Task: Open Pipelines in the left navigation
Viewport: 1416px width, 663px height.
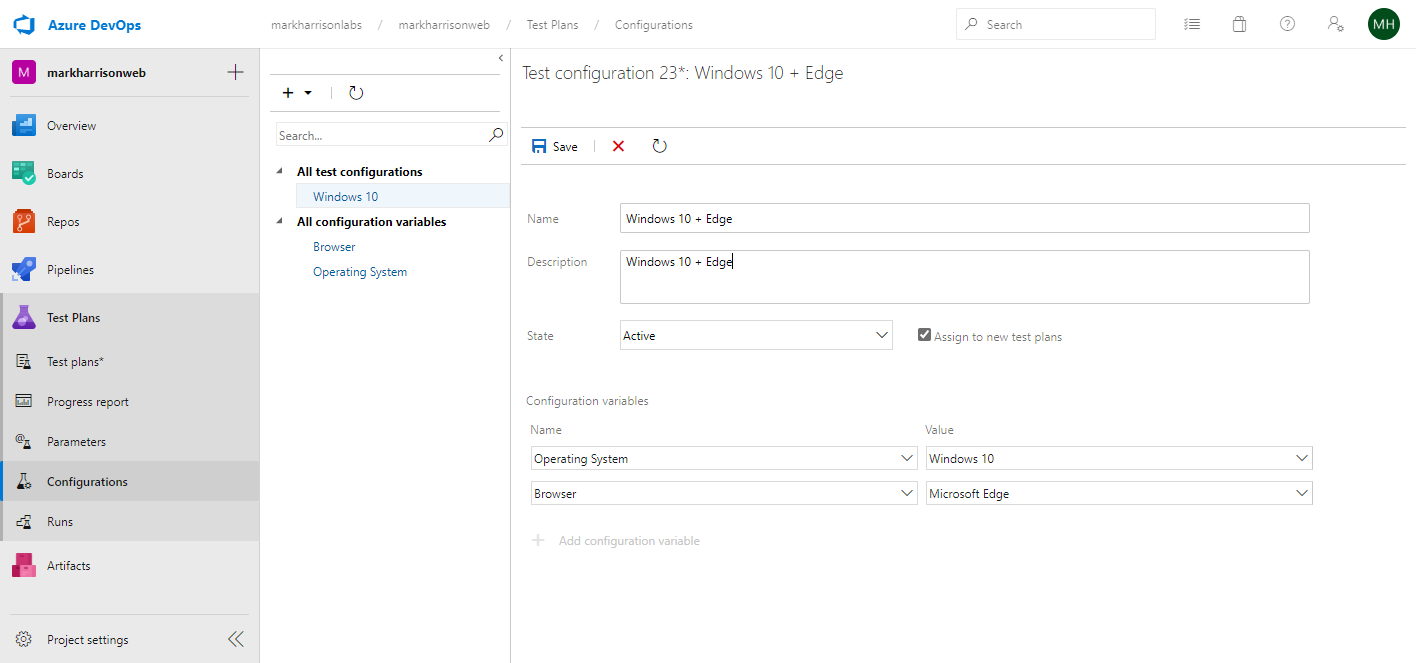Action: pos(70,270)
